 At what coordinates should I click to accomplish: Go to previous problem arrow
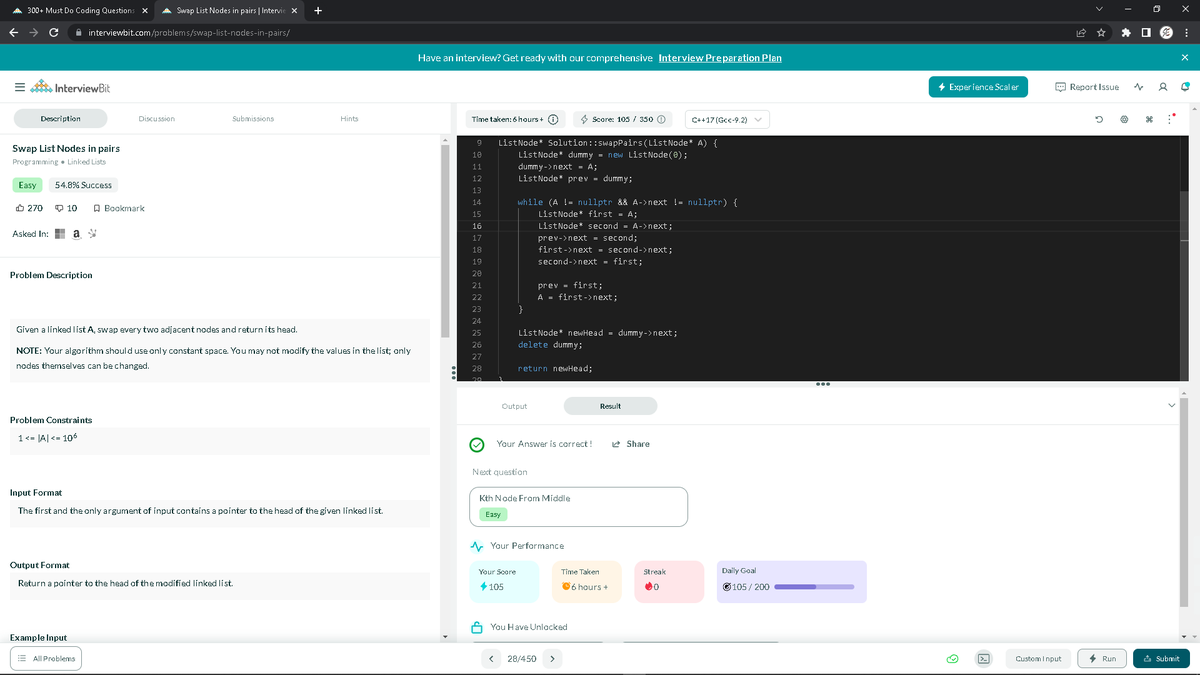click(491, 659)
